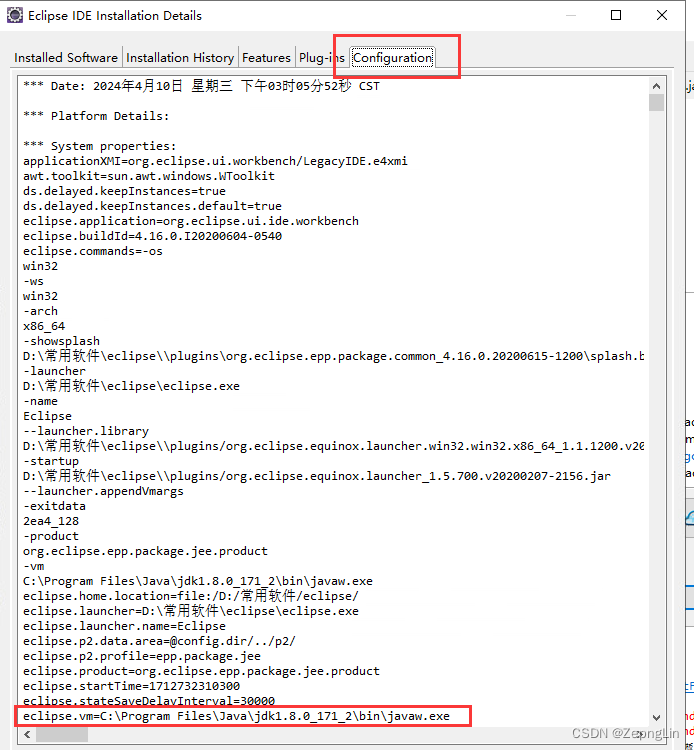
Task: Click the vertical scrollbar up arrow
Action: click(x=656, y=86)
